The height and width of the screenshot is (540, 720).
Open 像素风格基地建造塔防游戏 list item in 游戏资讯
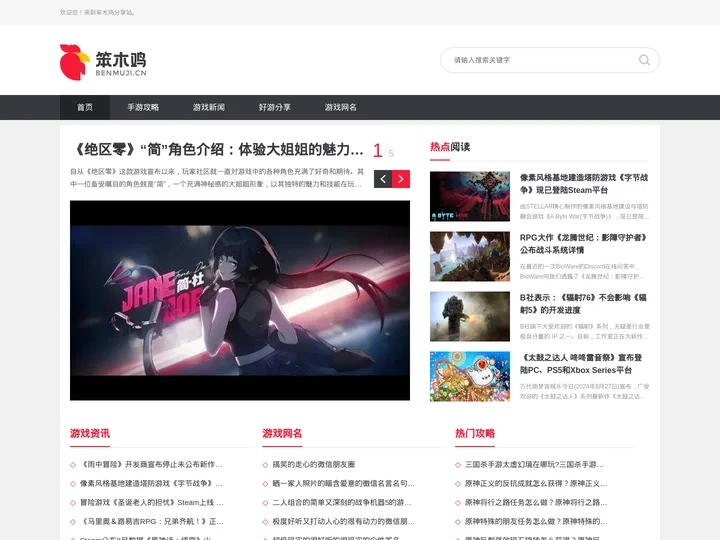point(151,484)
